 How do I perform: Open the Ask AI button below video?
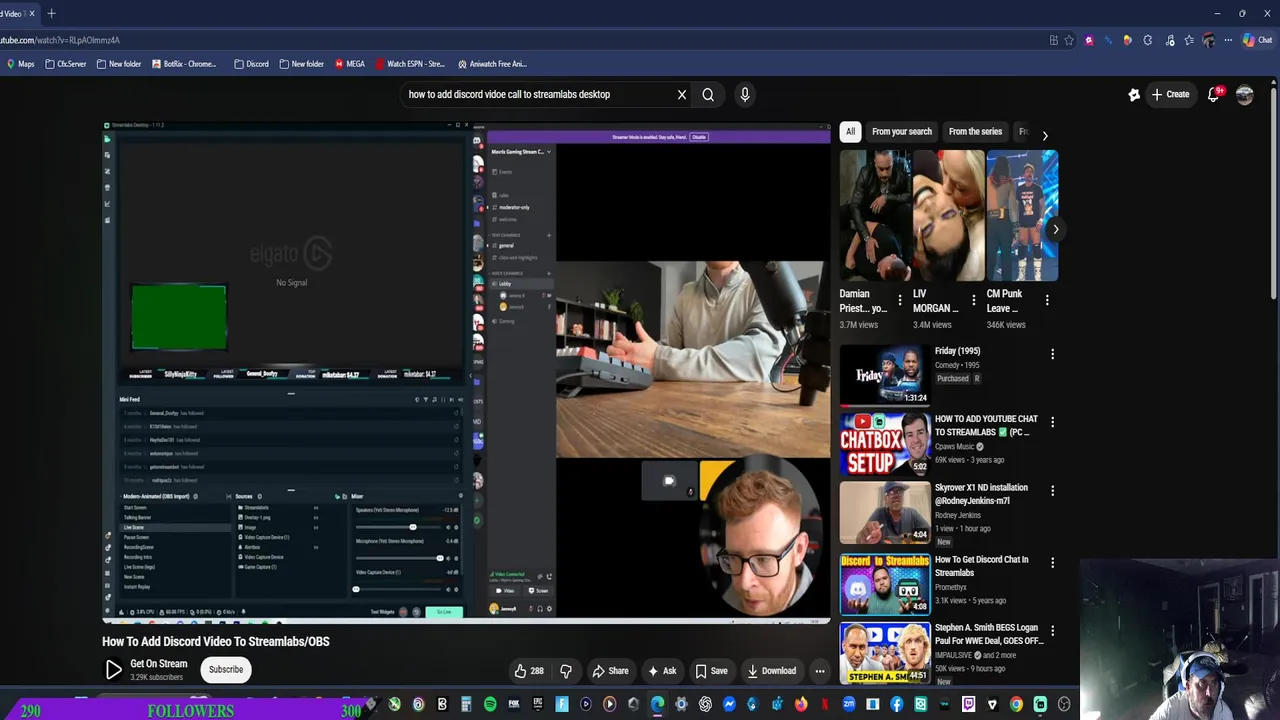(x=662, y=671)
